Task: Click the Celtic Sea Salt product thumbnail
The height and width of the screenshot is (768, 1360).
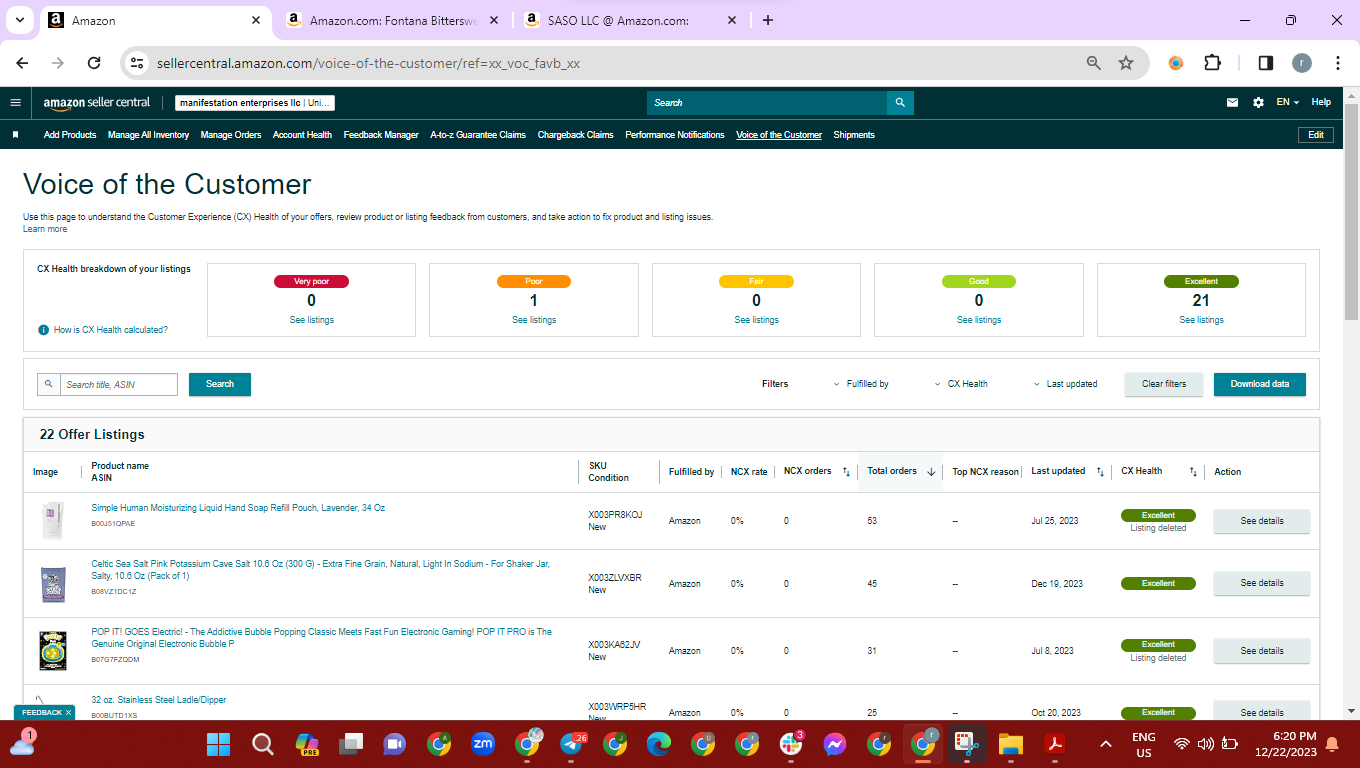Action: pos(52,583)
